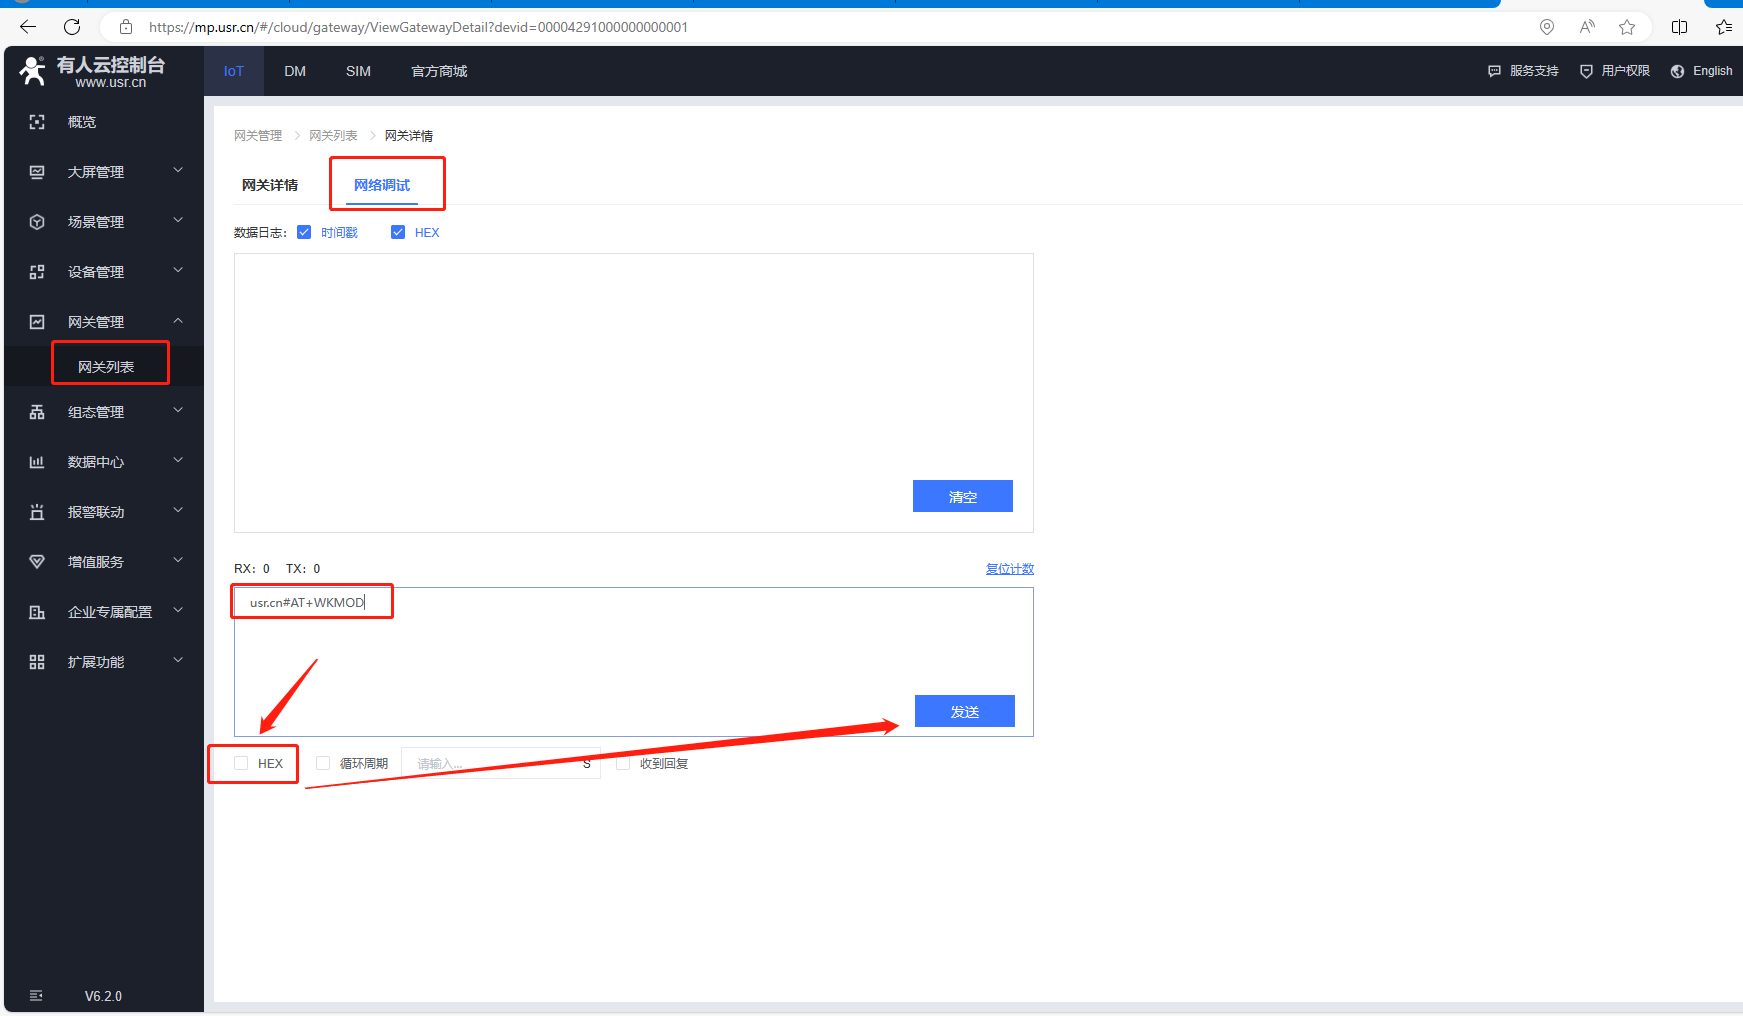Click the 清空 clear log button

[x=963, y=496]
